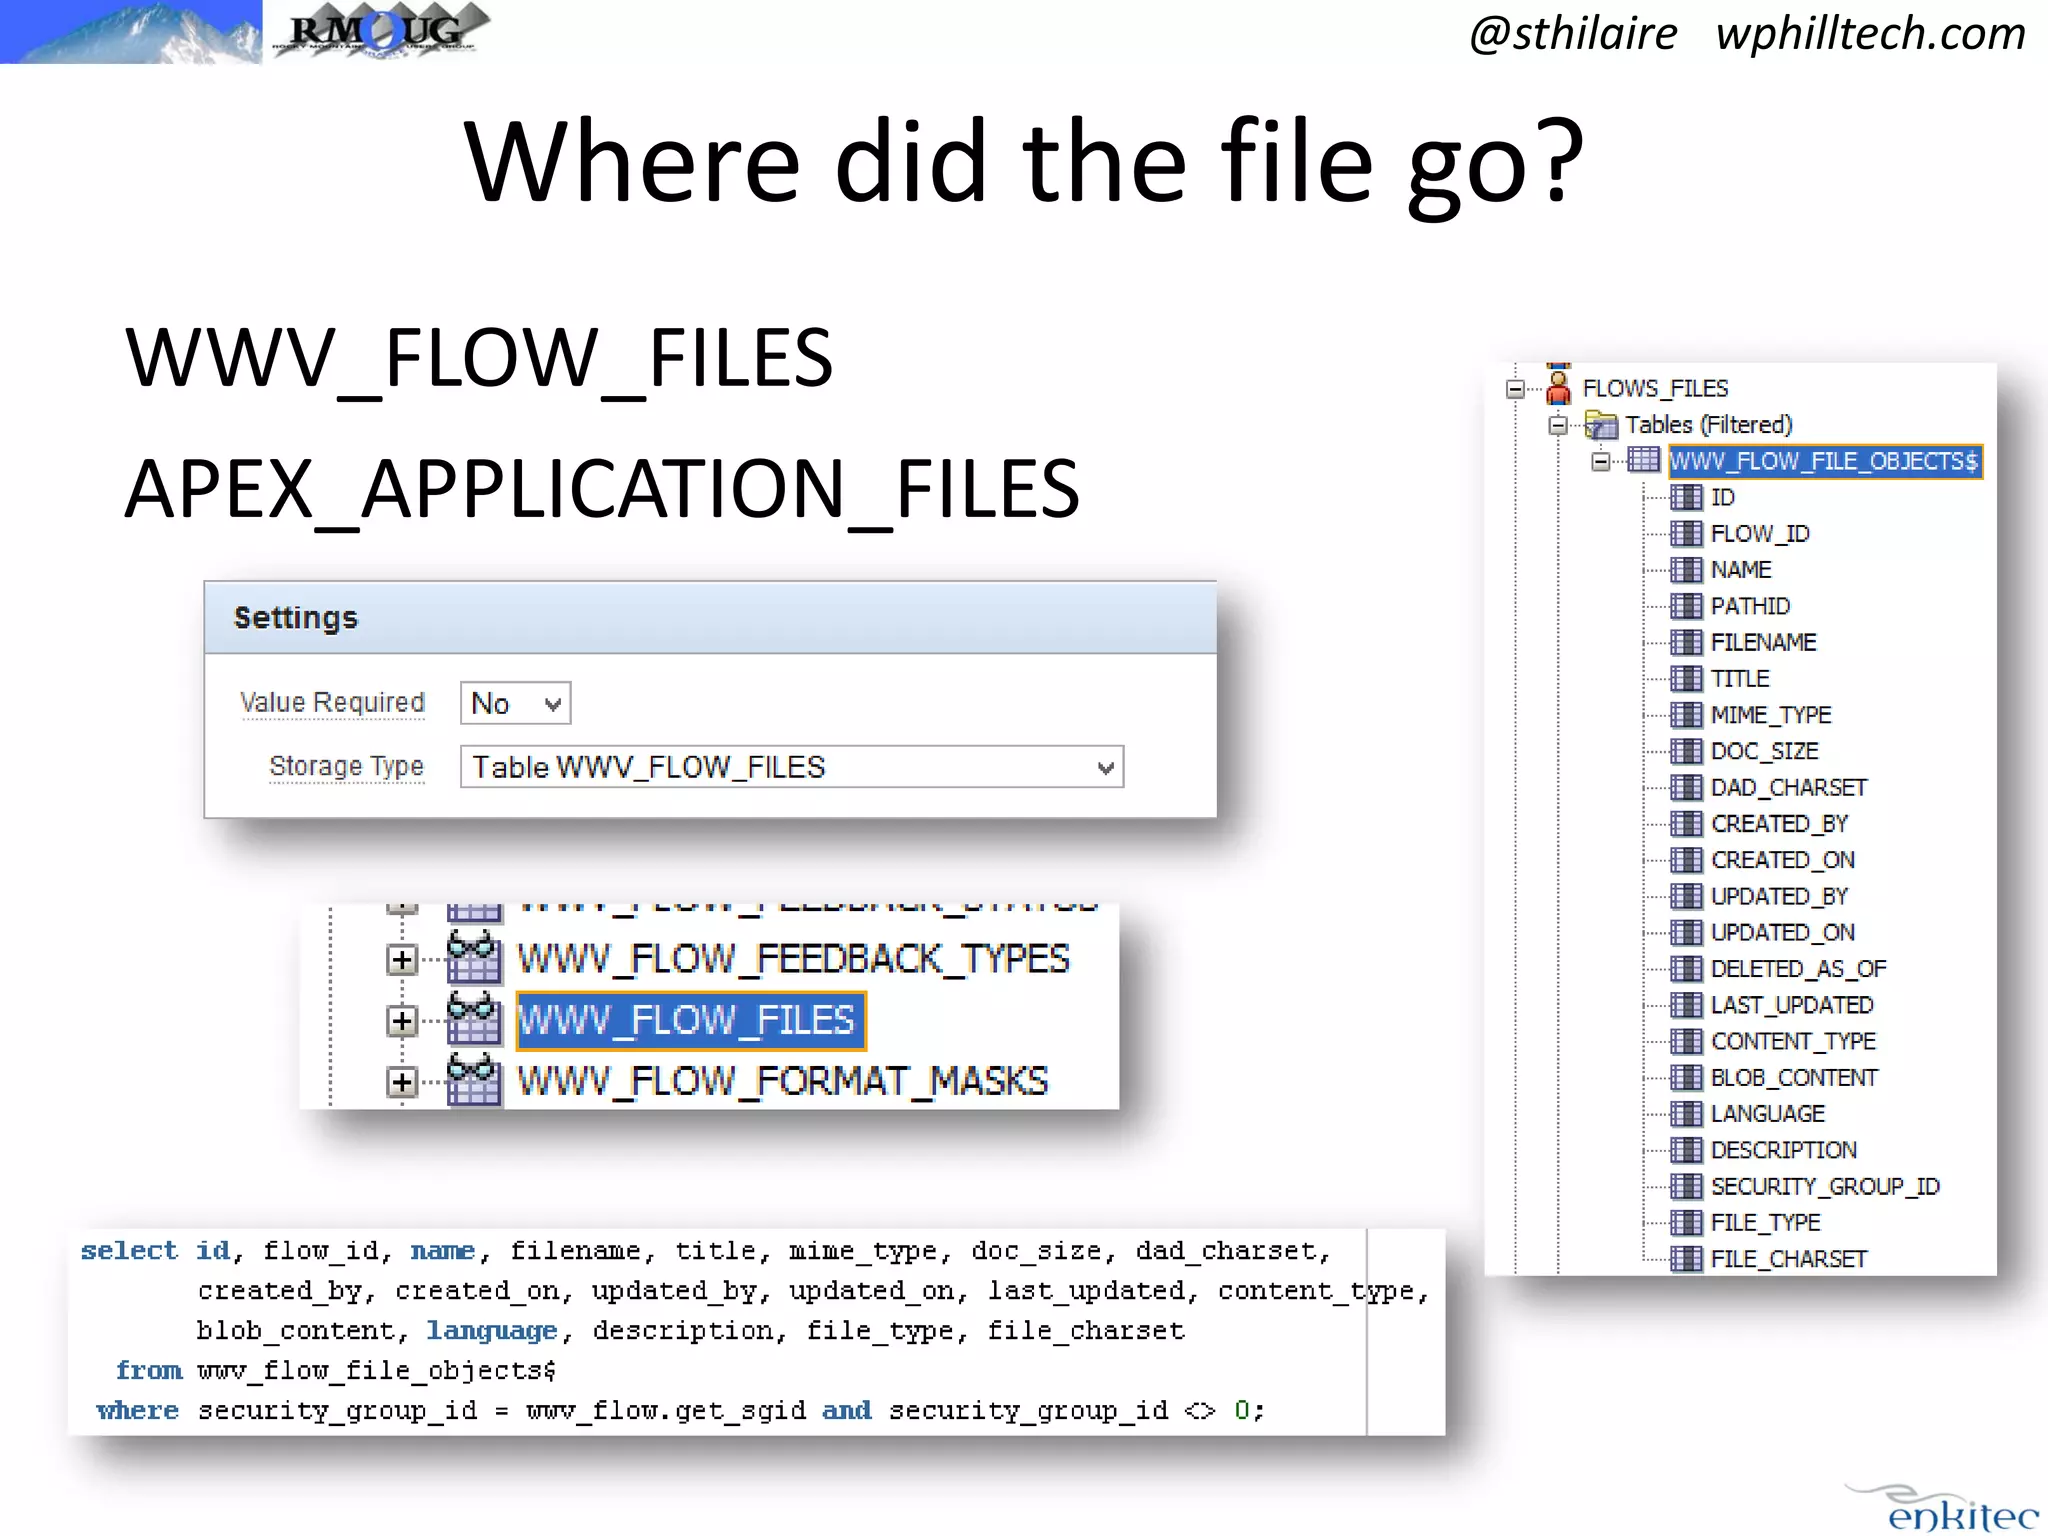Select the WWV_FLOW_FORMAT_MASKS tree label
2048x1536 pixels.
point(782,1082)
